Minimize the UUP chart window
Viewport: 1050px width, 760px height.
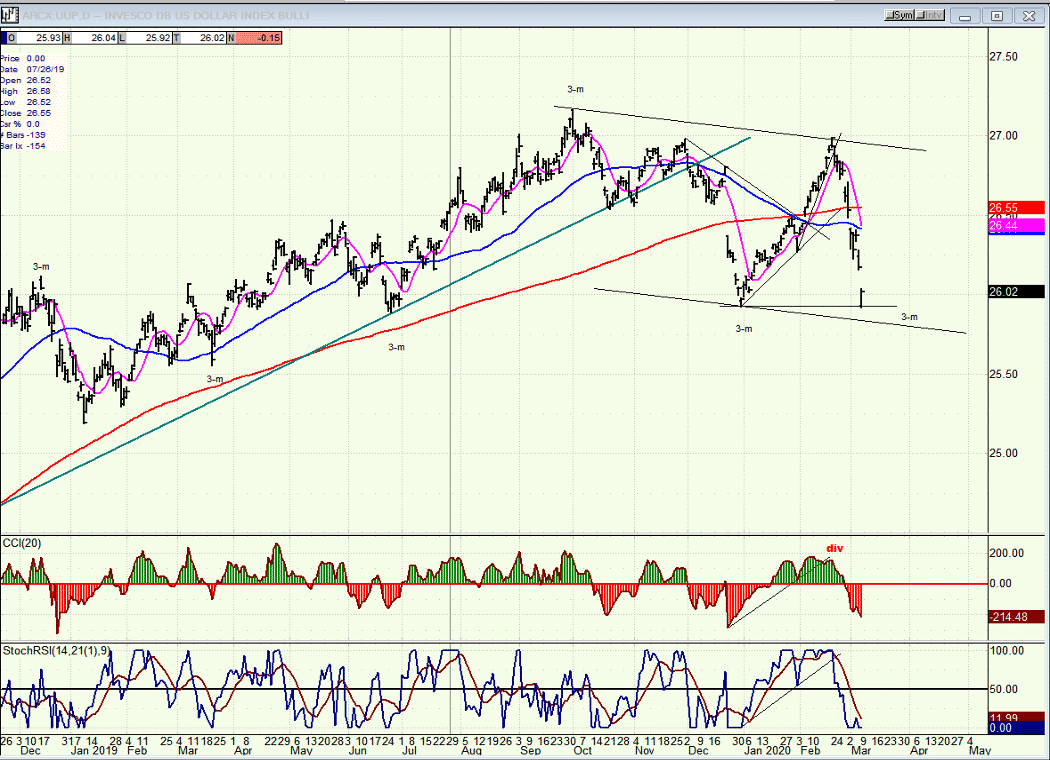point(965,16)
